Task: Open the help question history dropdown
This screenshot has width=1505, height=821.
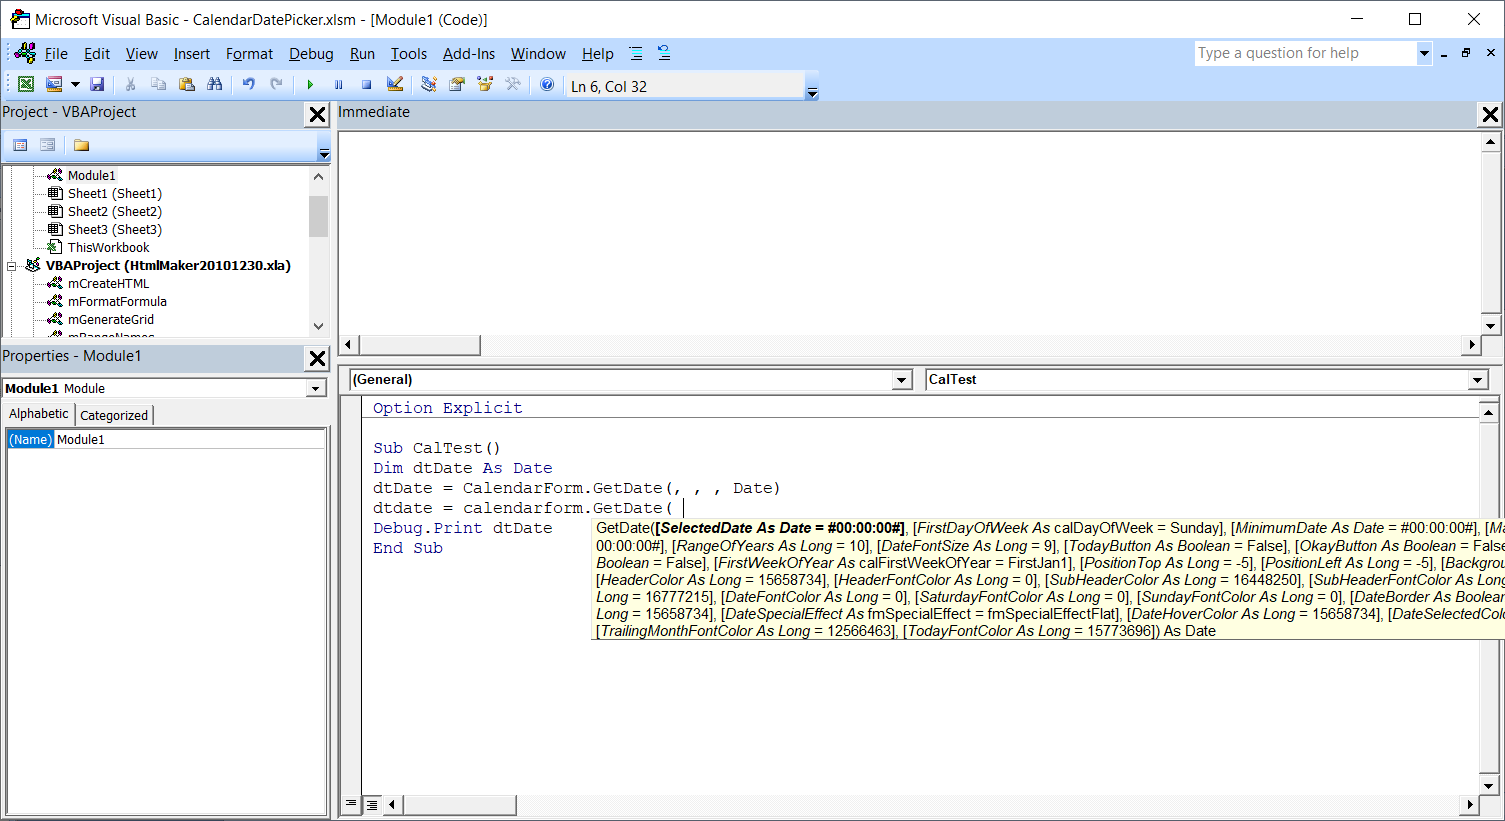Action: coord(1424,53)
